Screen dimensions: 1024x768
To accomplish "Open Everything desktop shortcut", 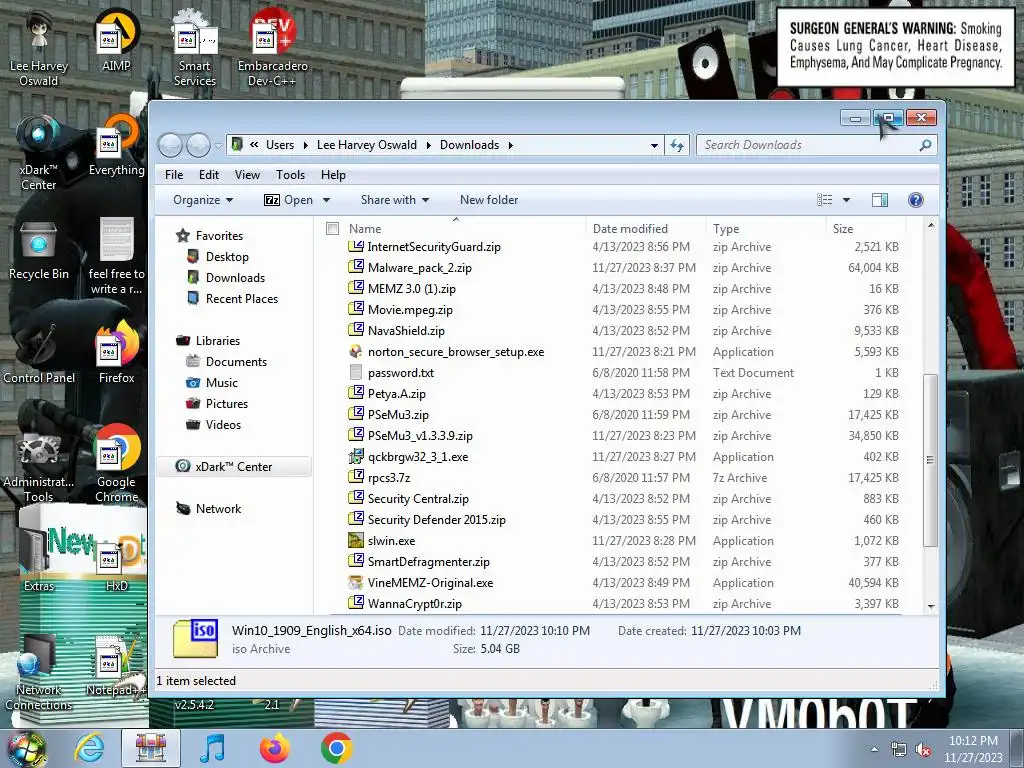I will [x=116, y=147].
